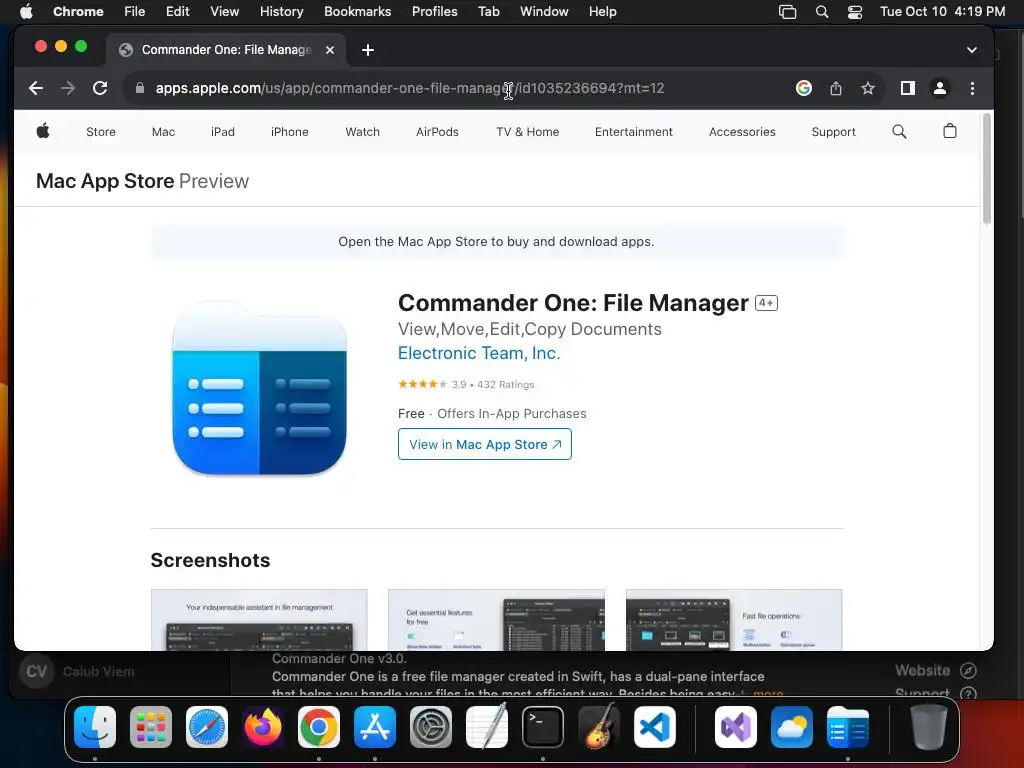Open second screenshot 'Get essential features'
1024x768 pixels.
(496, 620)
